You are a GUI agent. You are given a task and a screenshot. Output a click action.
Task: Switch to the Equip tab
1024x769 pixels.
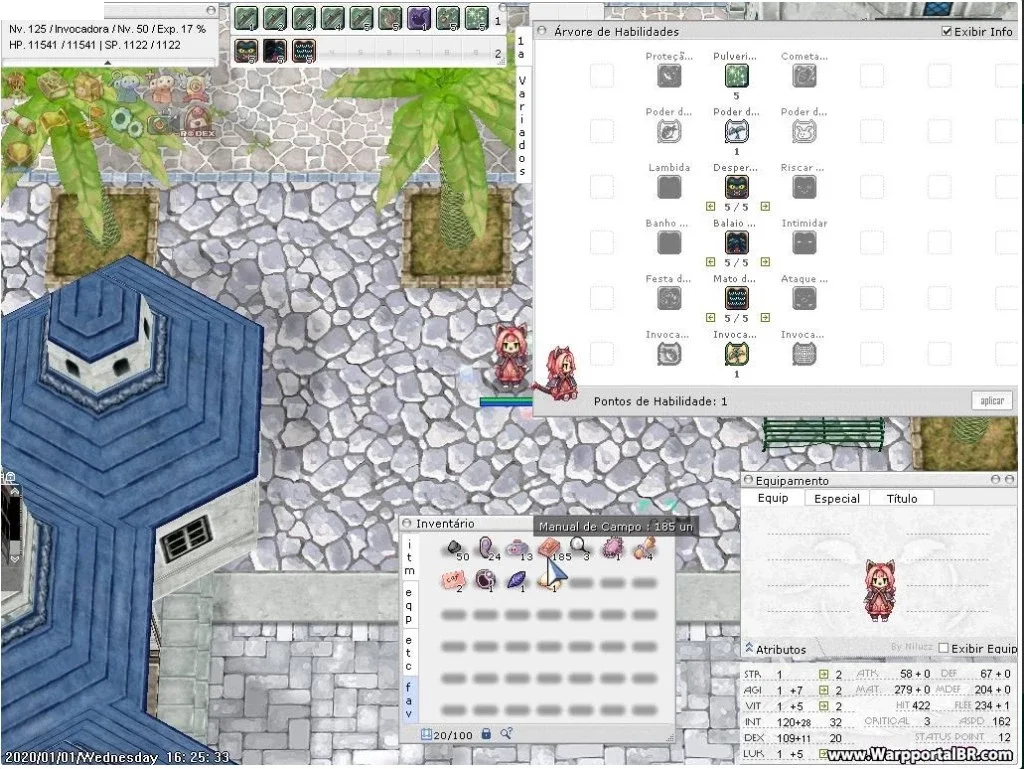[x=773, y=497]
